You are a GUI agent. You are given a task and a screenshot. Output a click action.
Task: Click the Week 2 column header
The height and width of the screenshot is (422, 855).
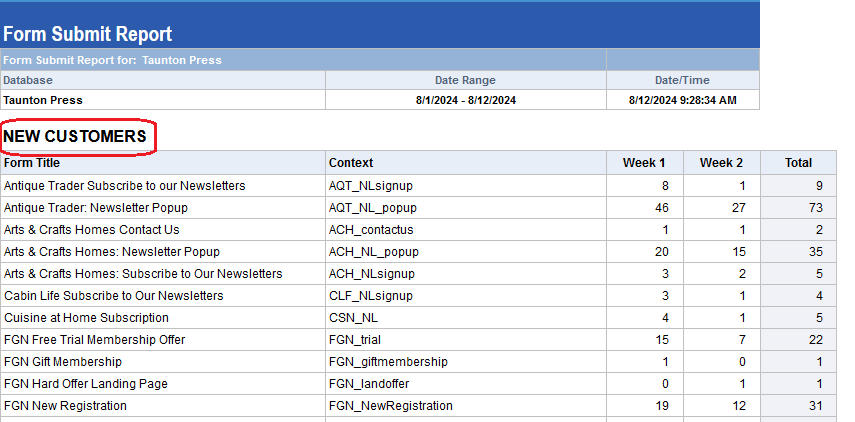pyautogui.click(x=721, y=162)
